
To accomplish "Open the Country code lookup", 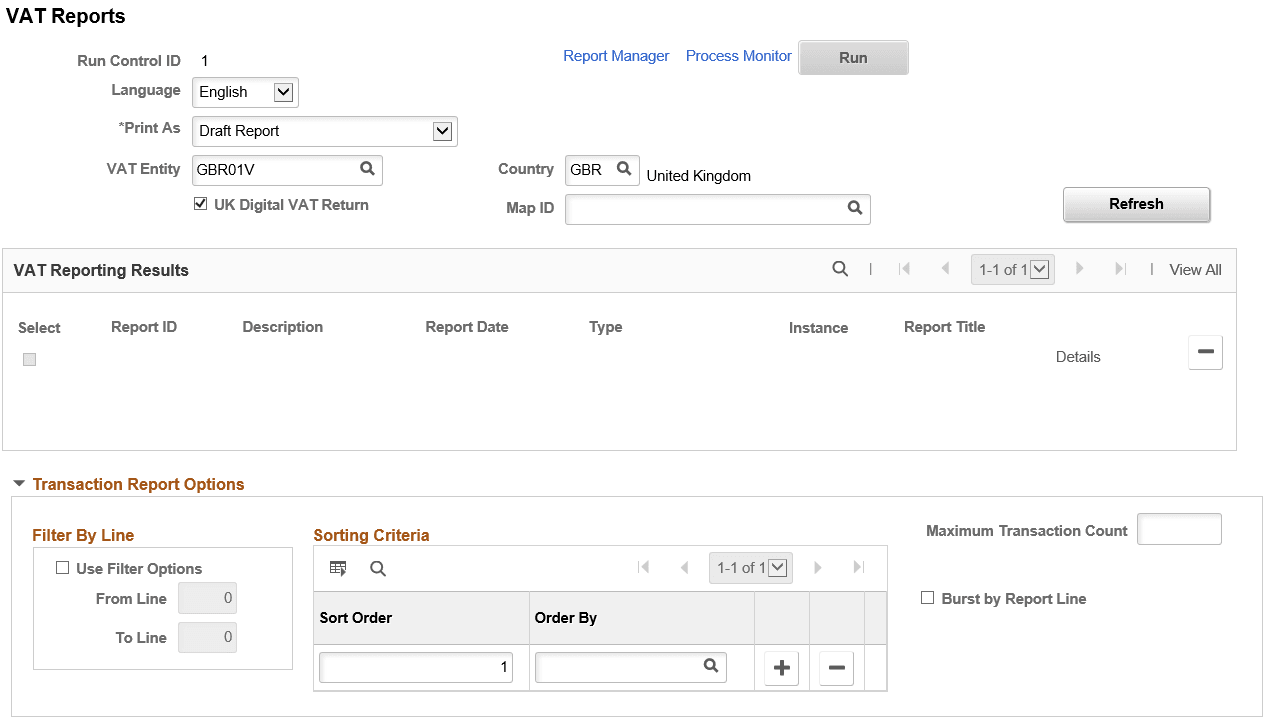I will [x=624, y=170].
